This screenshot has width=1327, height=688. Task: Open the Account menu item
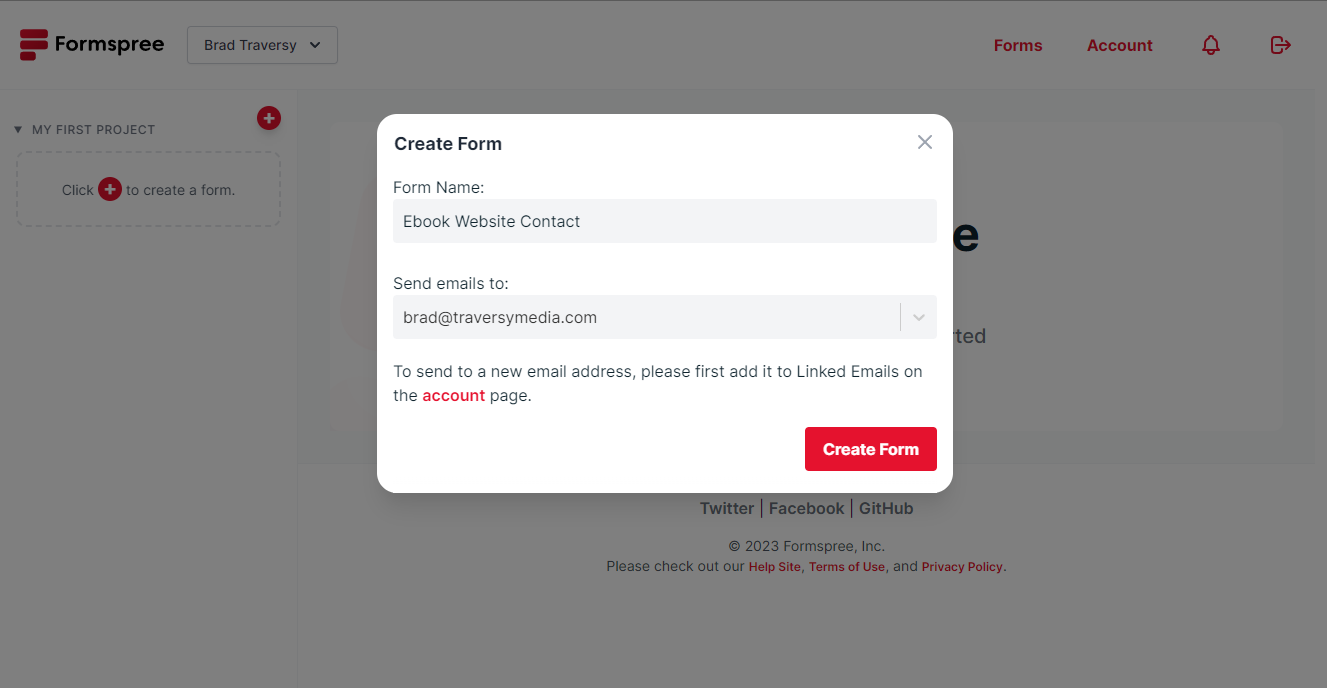point(1120,45)
